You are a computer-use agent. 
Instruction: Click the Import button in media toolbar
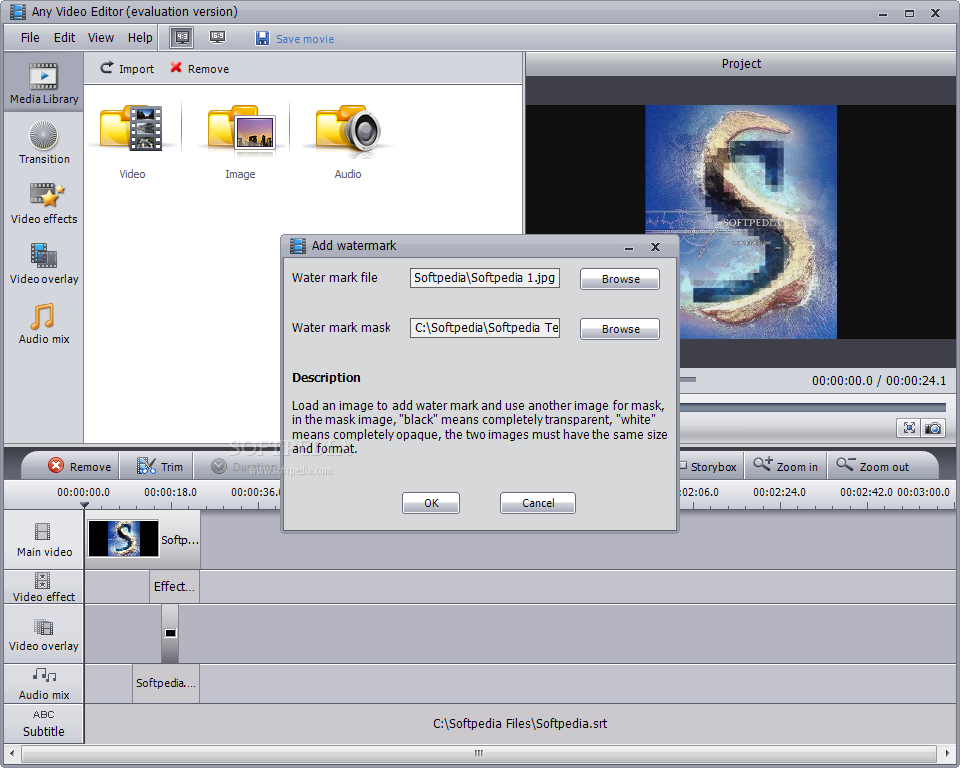click(127, 69)
